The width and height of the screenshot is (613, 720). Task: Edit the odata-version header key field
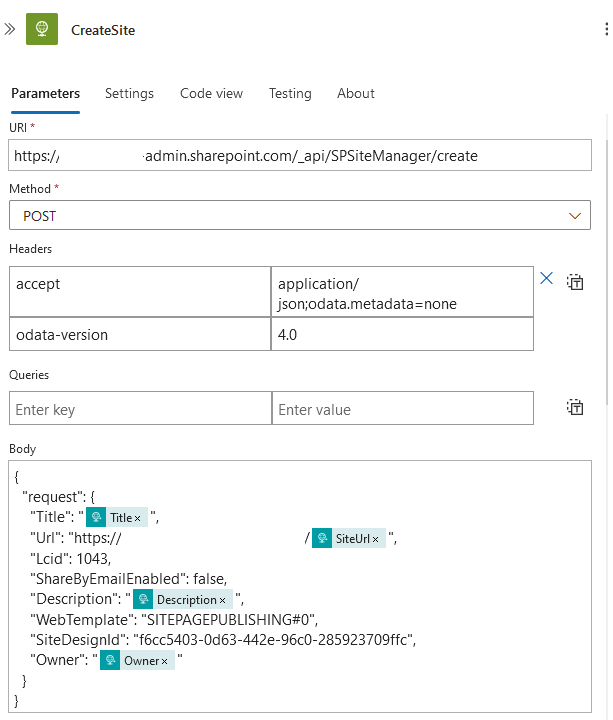coord(140,334)
